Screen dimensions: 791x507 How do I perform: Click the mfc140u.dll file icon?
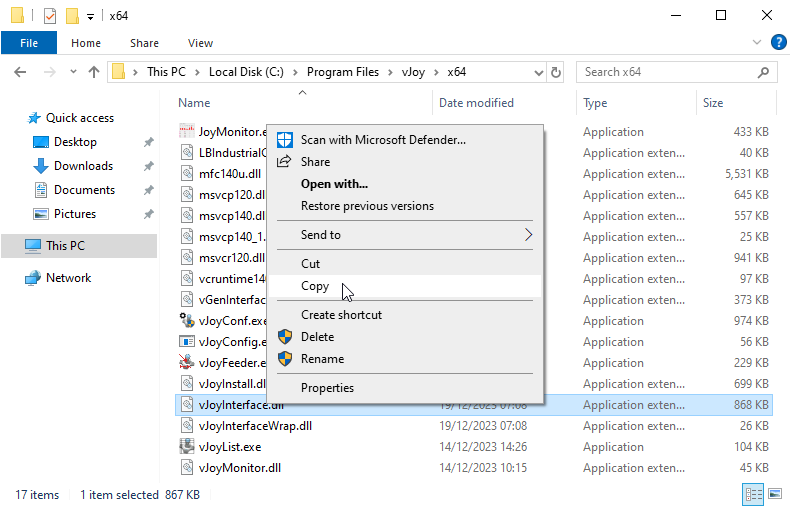click(187, 173)
